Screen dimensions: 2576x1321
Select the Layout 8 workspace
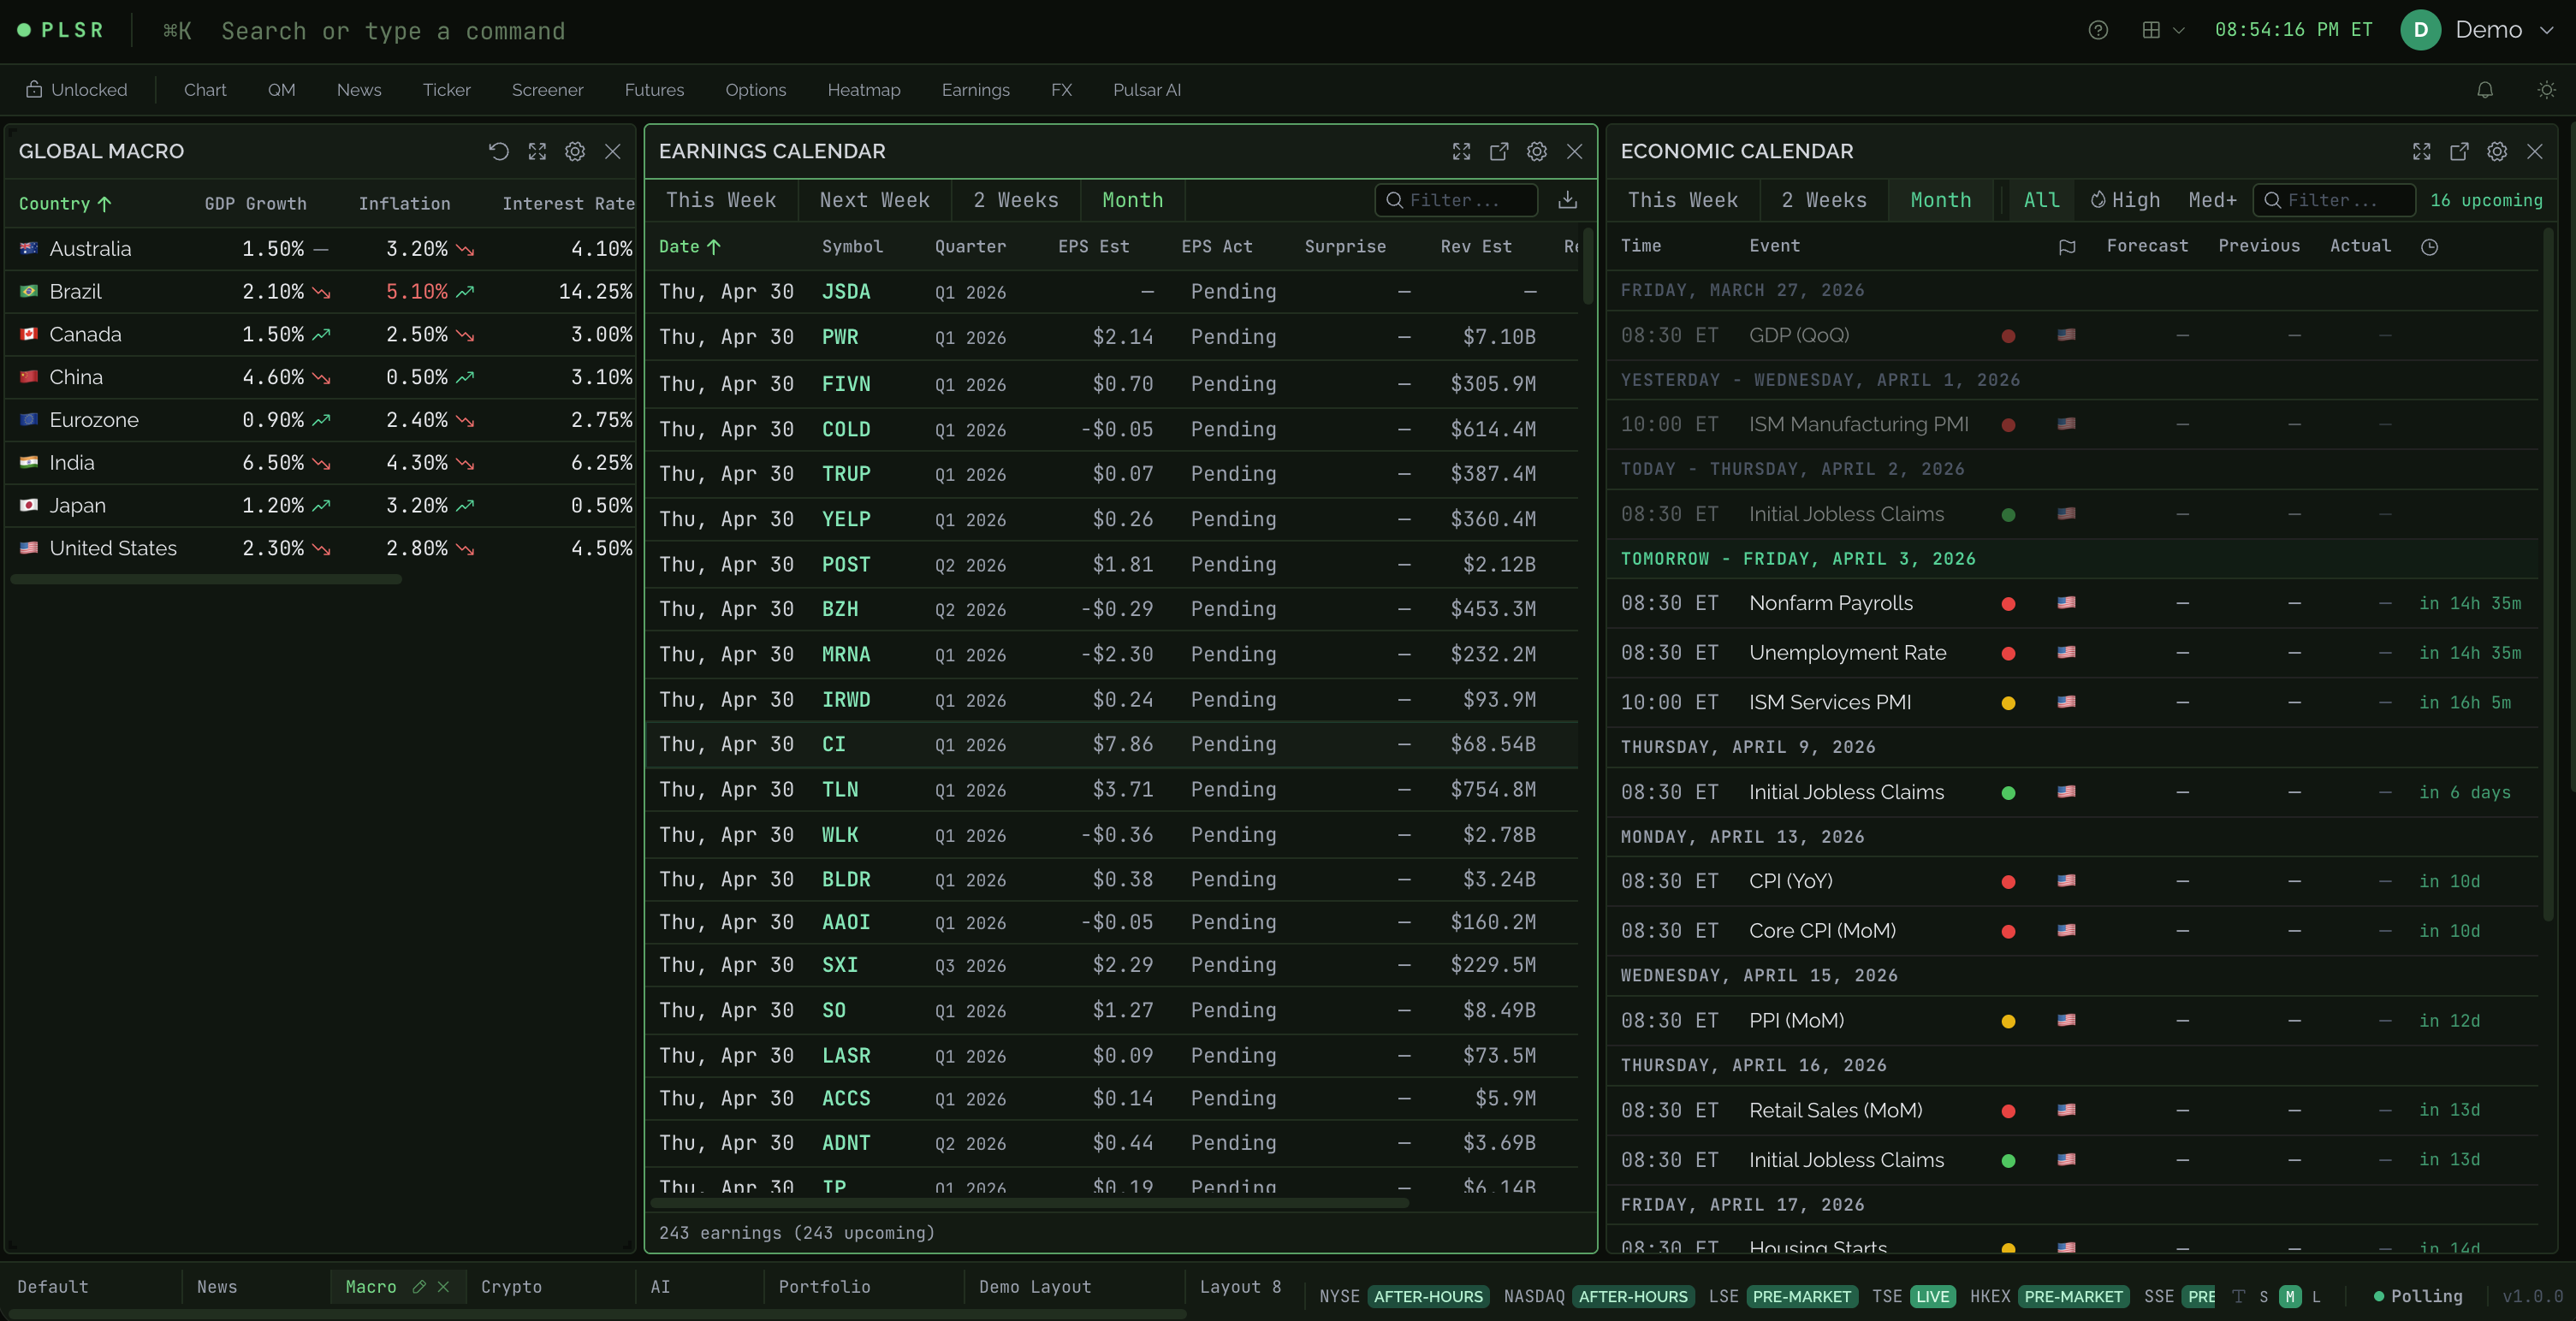click(1240, 1287)
